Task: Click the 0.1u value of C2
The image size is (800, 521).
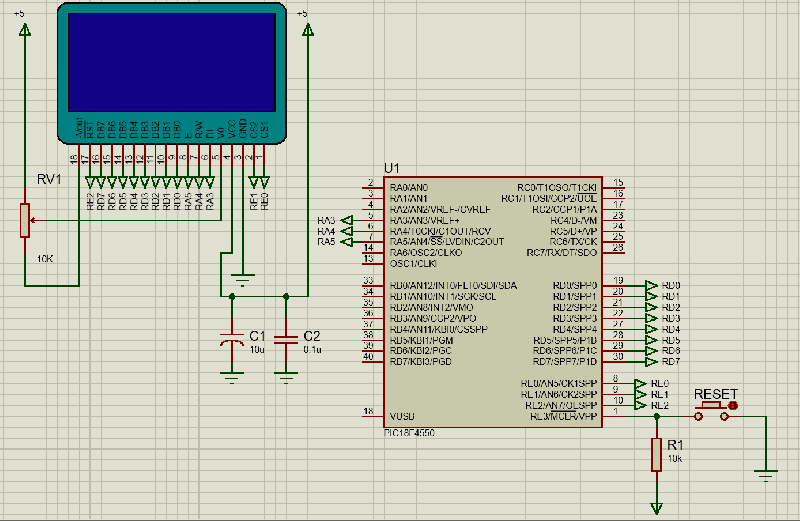Action: coord(312,350)
